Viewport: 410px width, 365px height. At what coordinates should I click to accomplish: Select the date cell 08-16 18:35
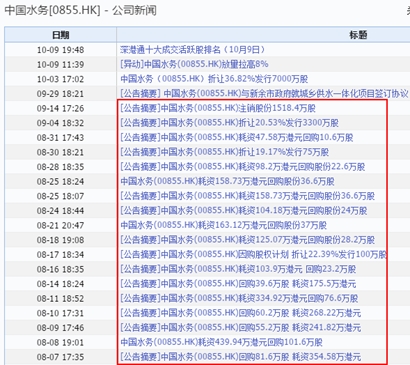click(x=60, y=269)
